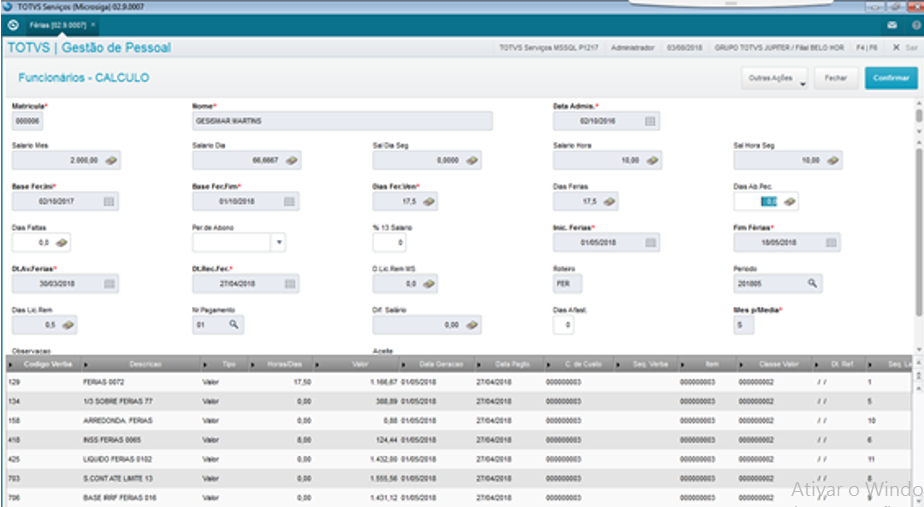This screenshot has height=507, width=924.
Task: Click value 1.432,00 in LIQUIDO FERIAS row
Action: pos(384,459)
